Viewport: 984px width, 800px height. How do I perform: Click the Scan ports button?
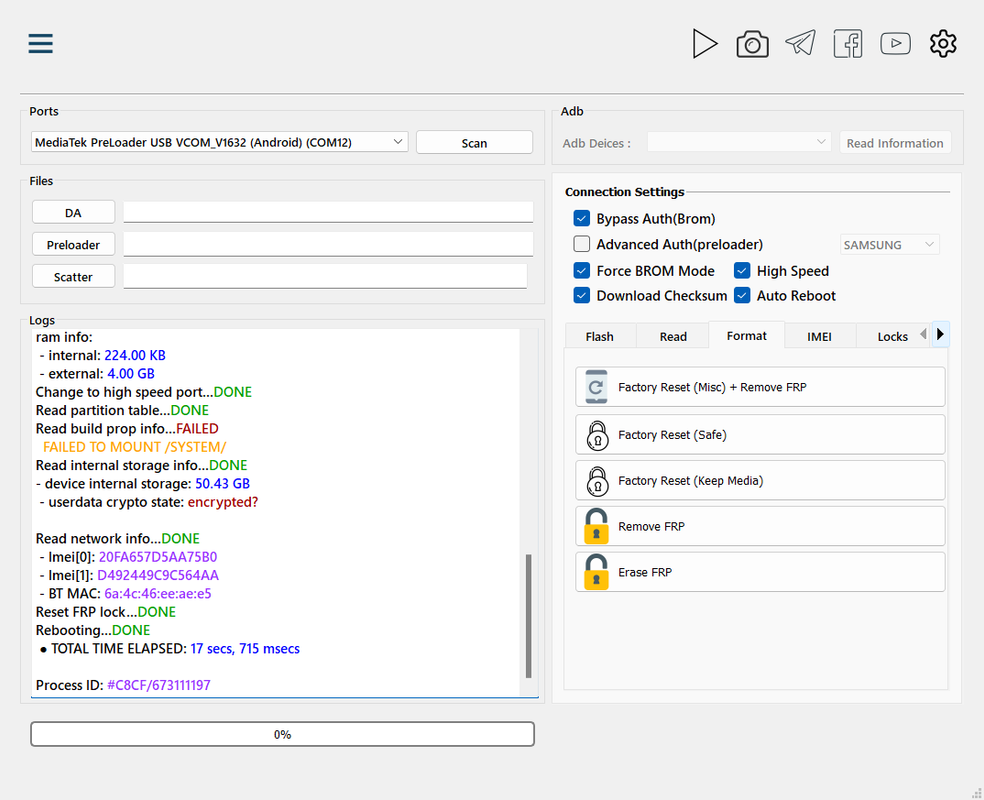point(474,142)
